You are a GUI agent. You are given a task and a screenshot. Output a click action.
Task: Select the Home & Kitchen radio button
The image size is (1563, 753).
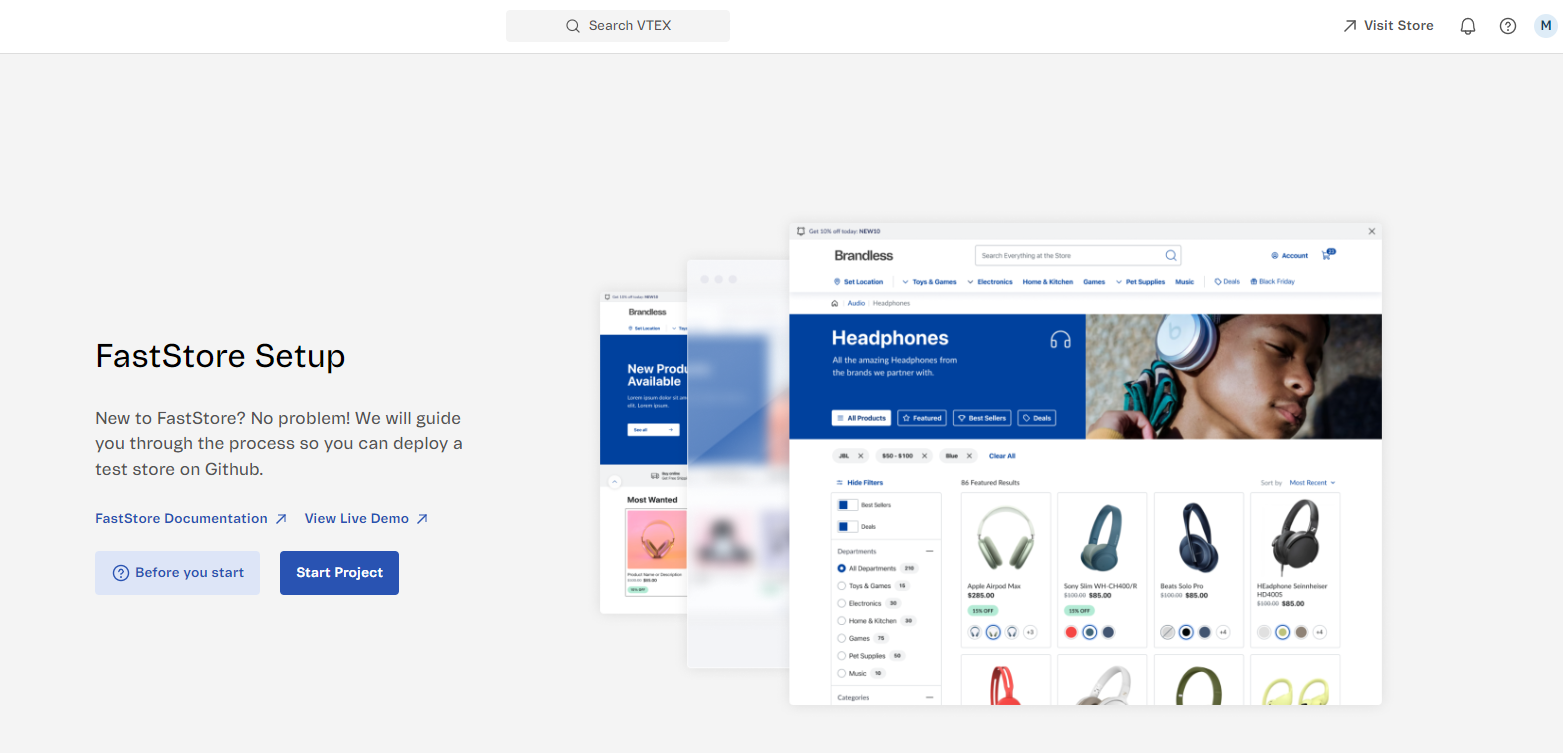[x=841, y=621]
